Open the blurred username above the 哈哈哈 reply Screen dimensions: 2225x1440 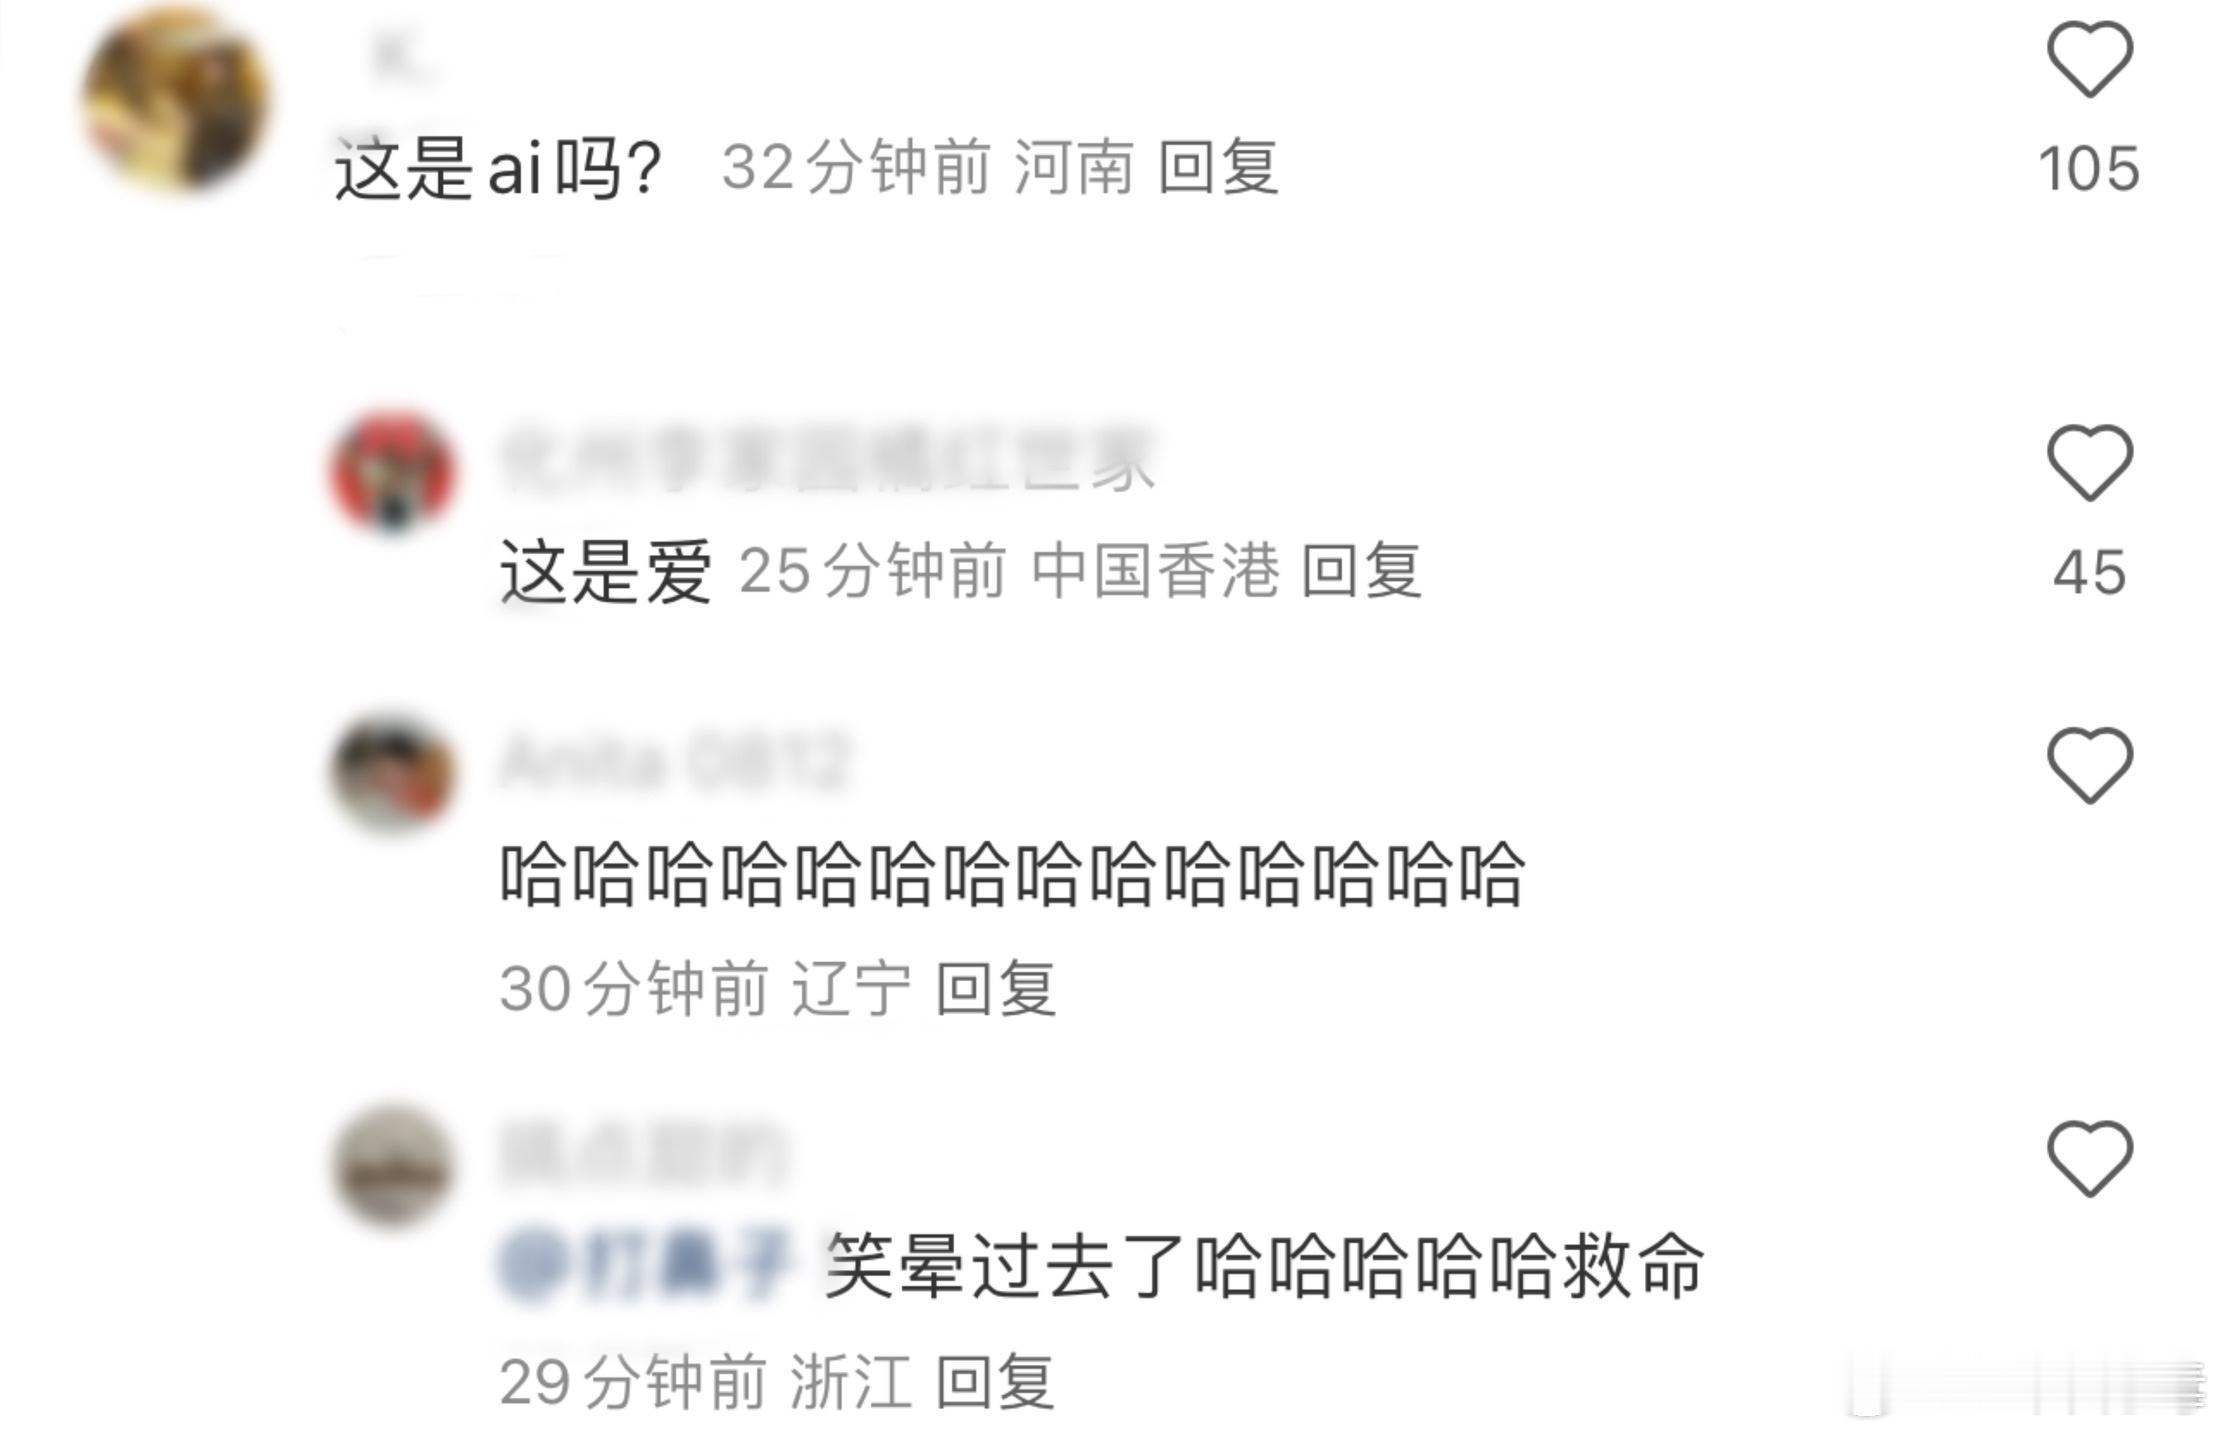pos(674,763)
